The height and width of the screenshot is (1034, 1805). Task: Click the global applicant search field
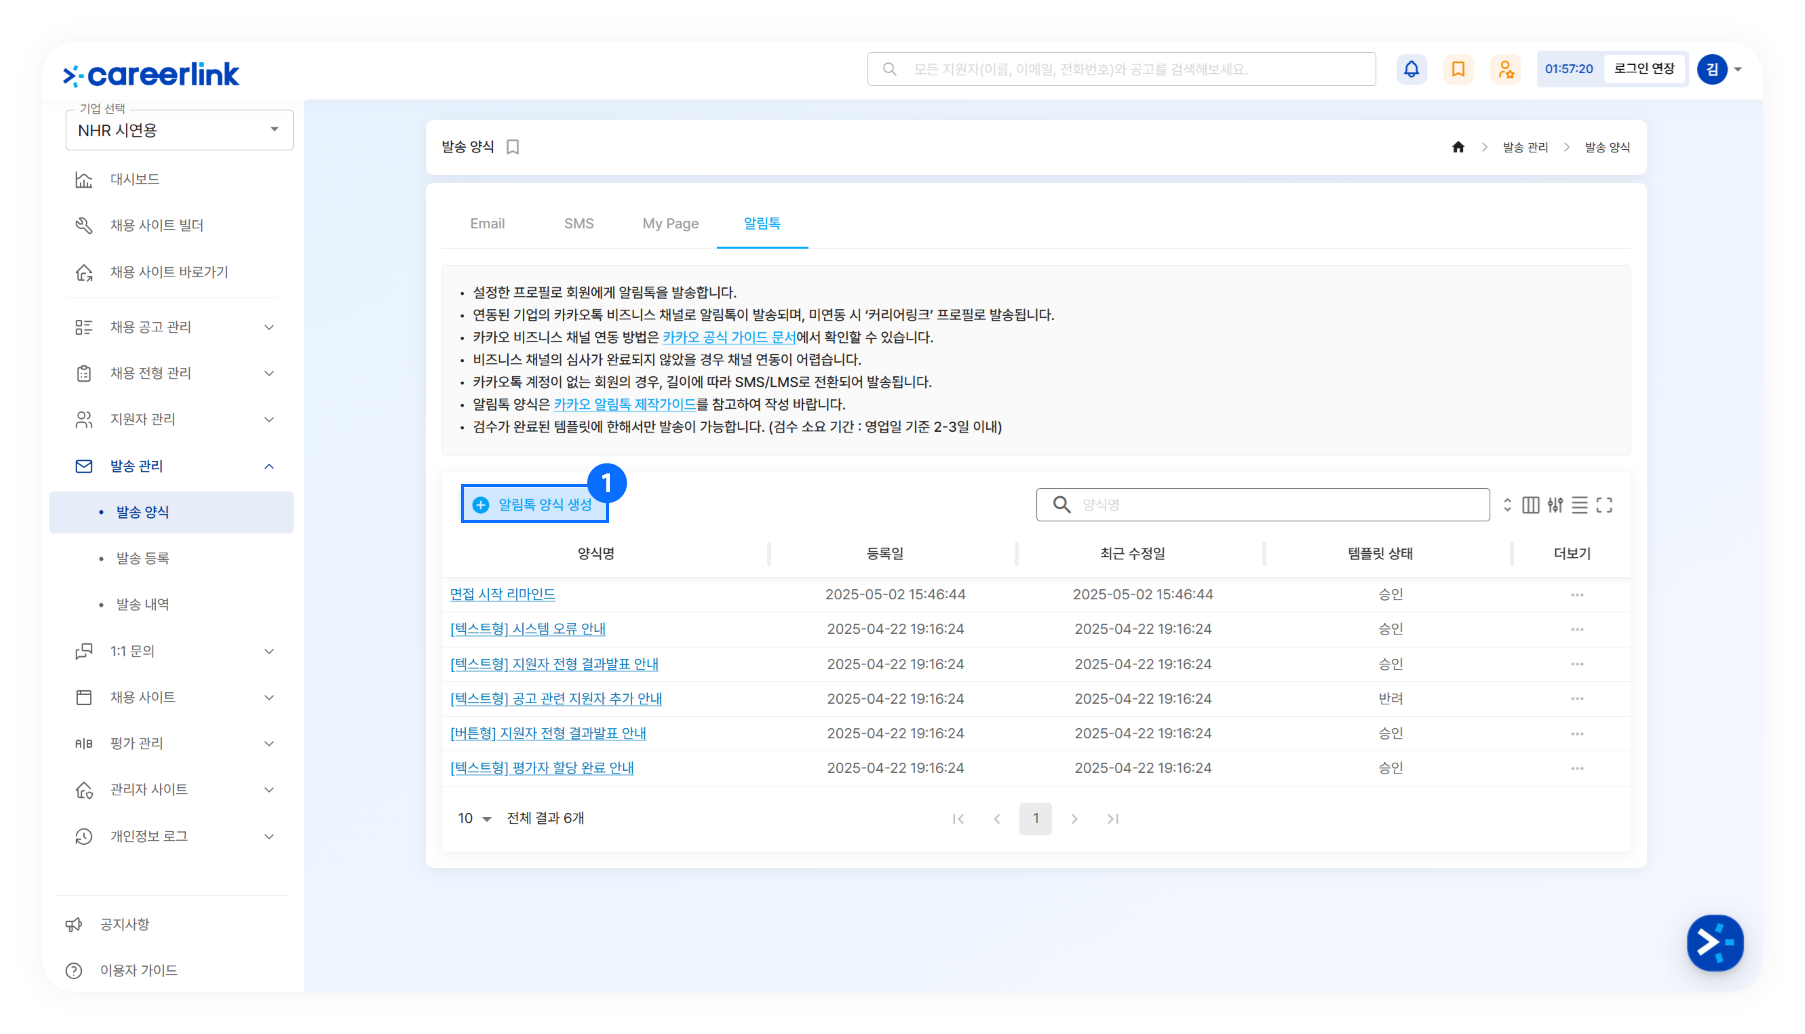(x=1121, y=69)
